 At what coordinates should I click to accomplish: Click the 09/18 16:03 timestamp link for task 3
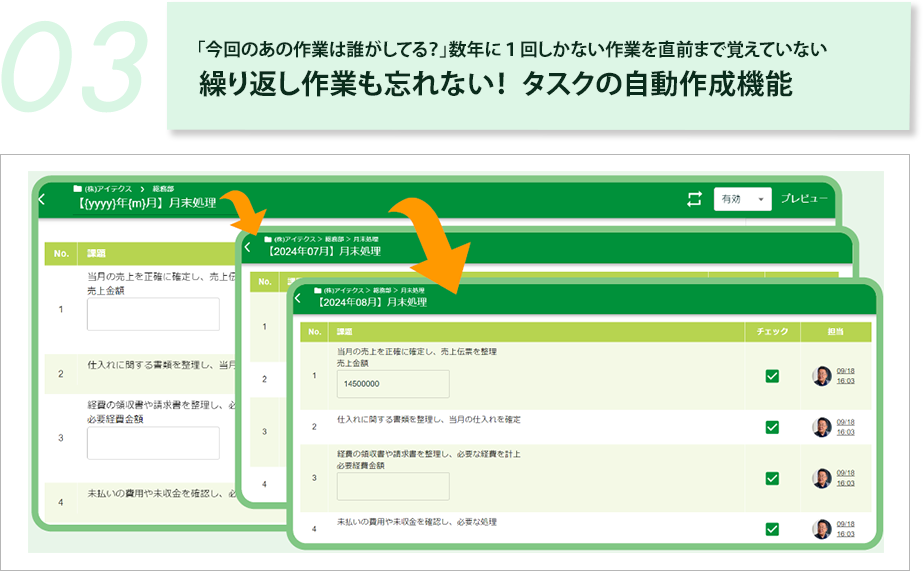pos(845,478)
